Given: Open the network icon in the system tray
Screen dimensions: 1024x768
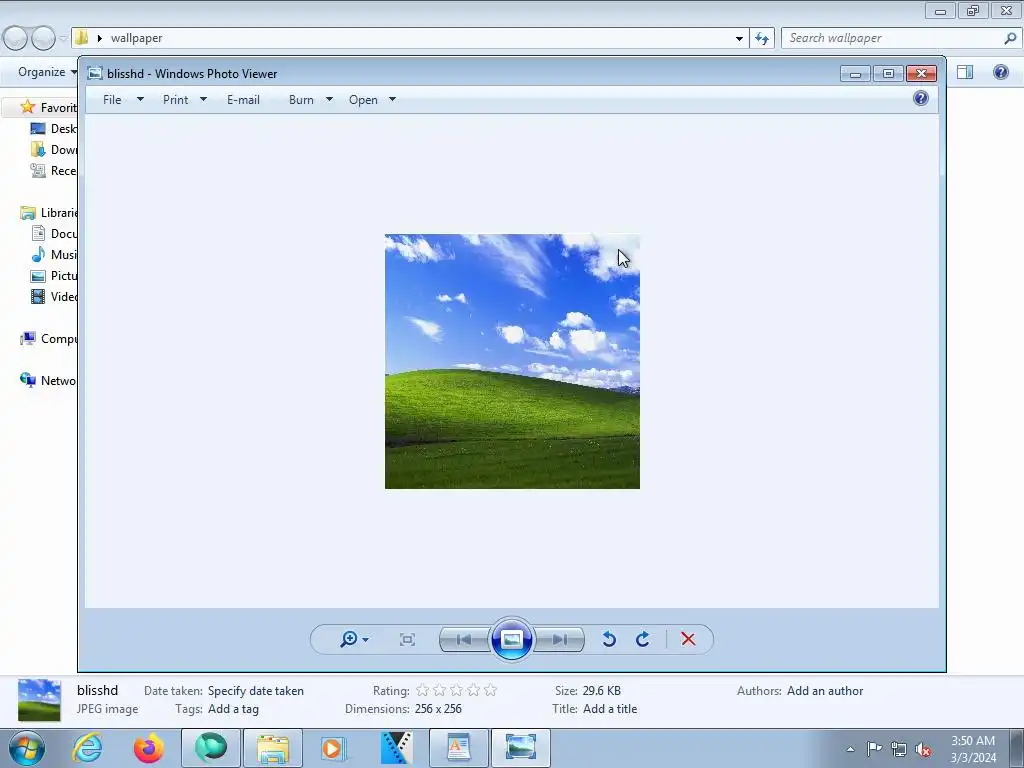Looking at the screenshot, I should tap(899, 749).
